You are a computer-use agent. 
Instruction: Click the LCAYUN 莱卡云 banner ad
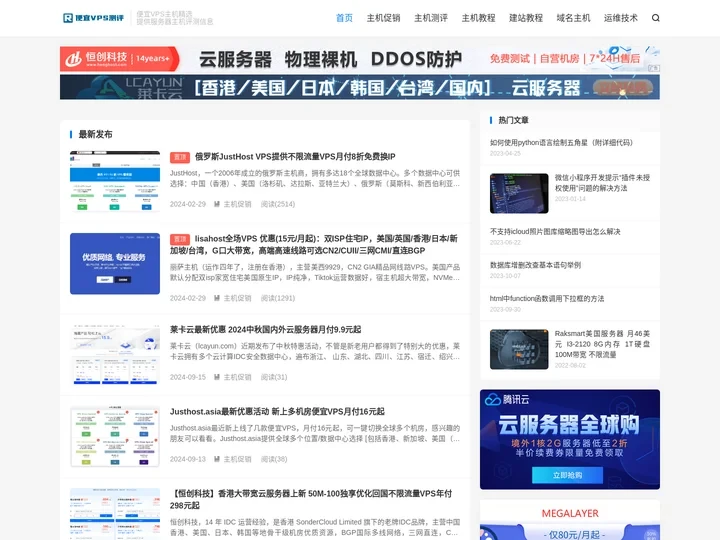click(x=360, y=87)
